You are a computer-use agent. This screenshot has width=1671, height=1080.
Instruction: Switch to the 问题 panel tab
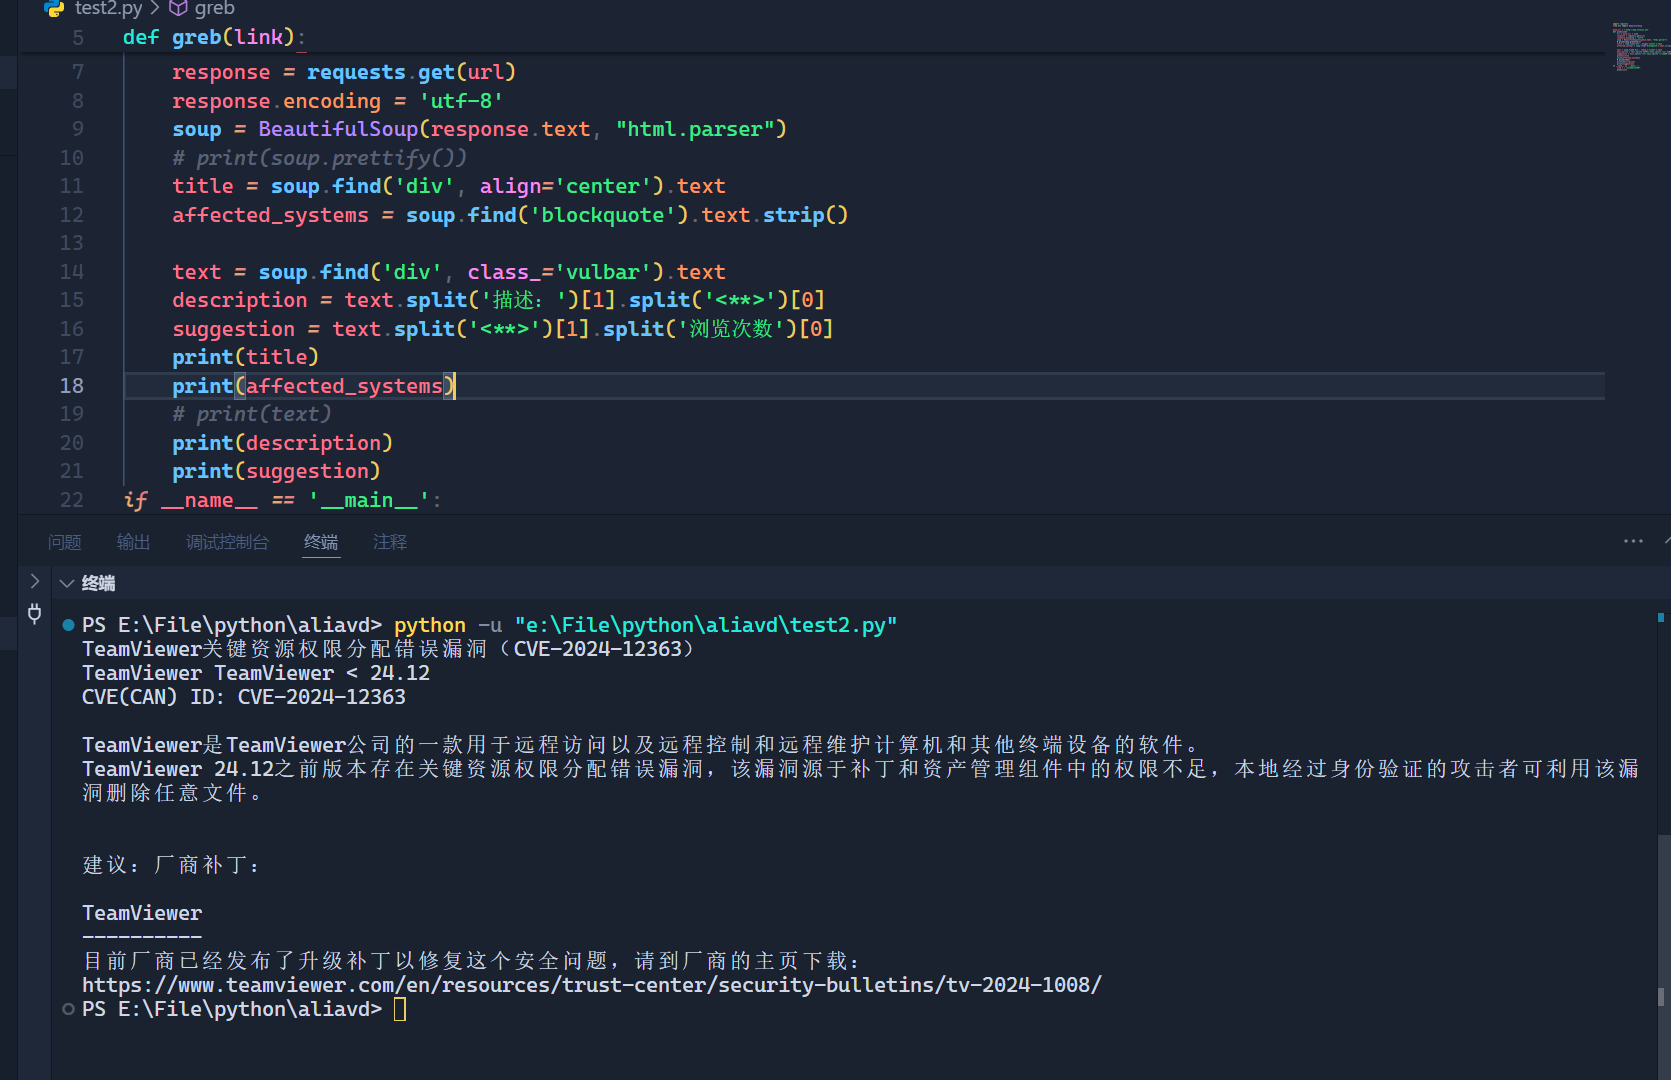65,542
